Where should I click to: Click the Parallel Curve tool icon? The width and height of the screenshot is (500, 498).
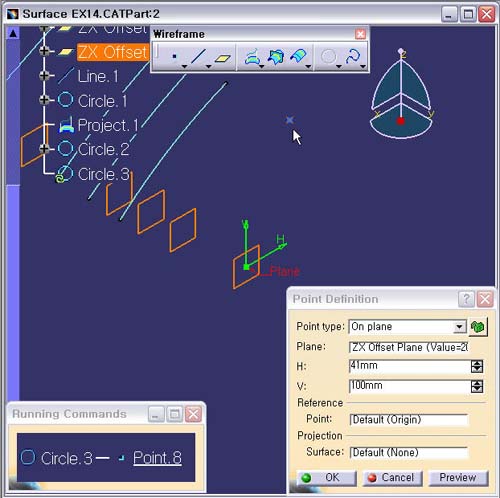click(298, 57)
